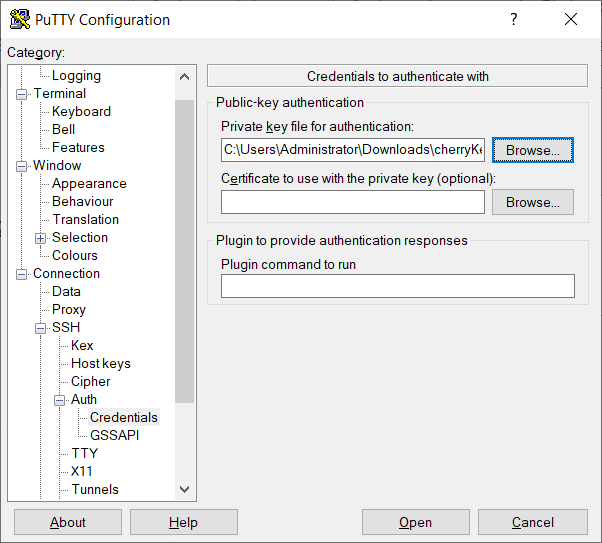
Task: Collapse the Auth tree node
Action: click(59, 400)
